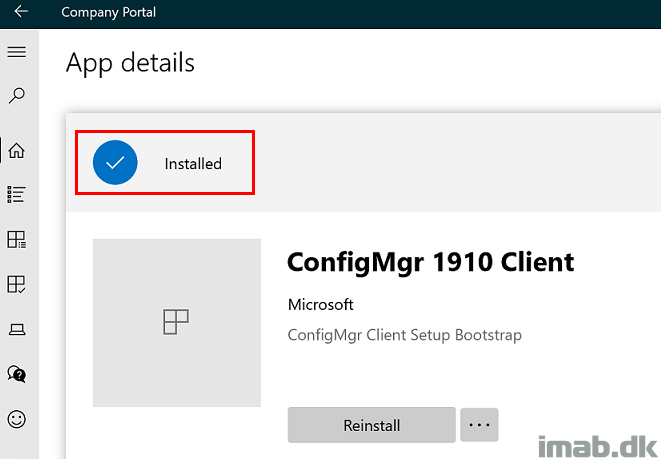Open the apps list sidebar icon
Image resolution: width=661 pixels, height=459 pixels.
click(16, 195)
